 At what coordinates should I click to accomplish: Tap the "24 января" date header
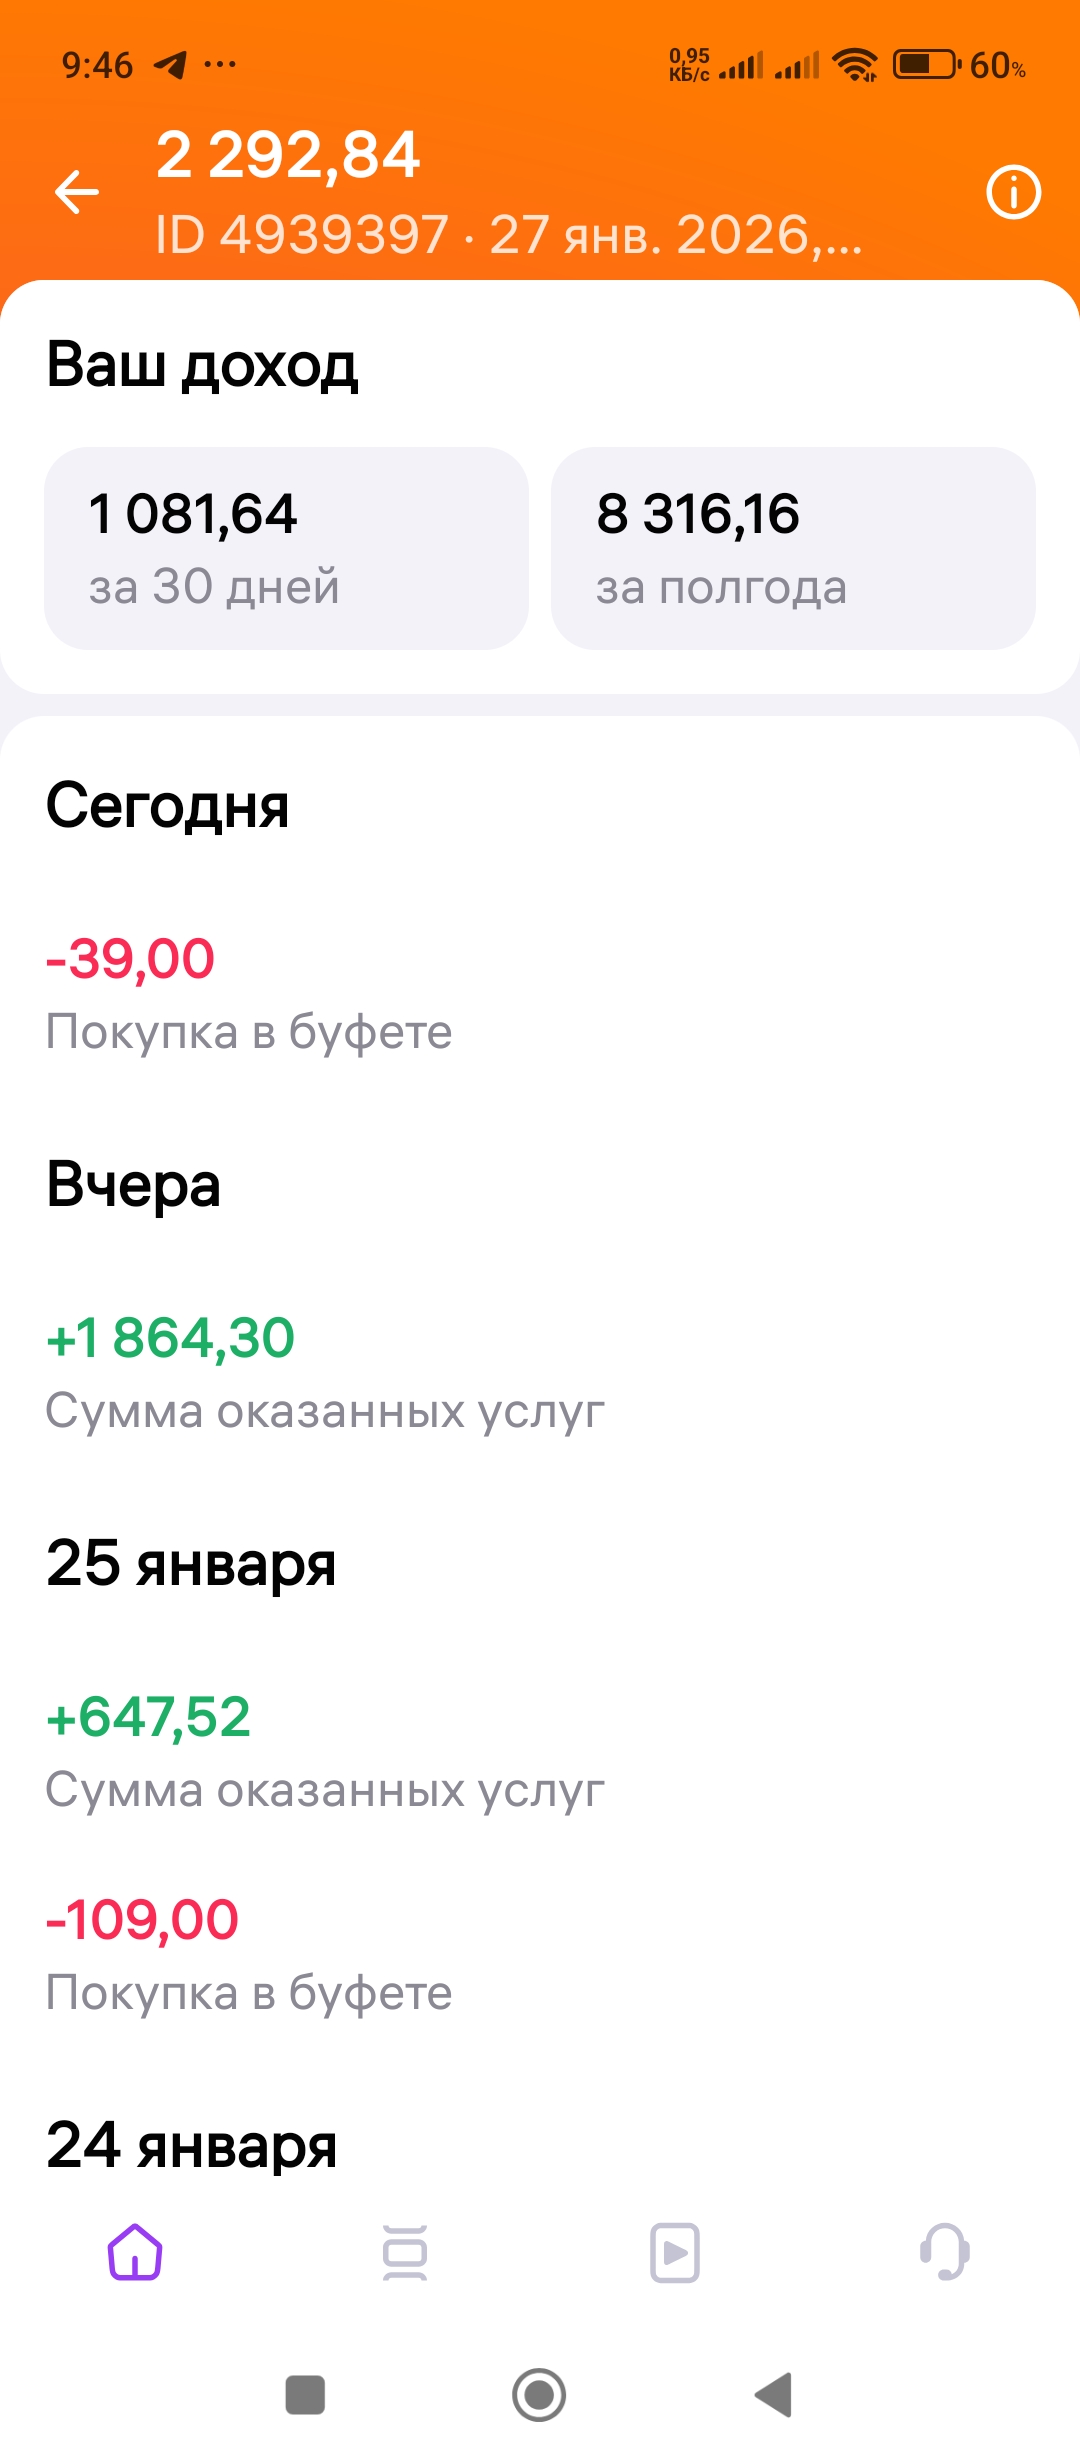pyautogui.click(x=192, y=2146)
